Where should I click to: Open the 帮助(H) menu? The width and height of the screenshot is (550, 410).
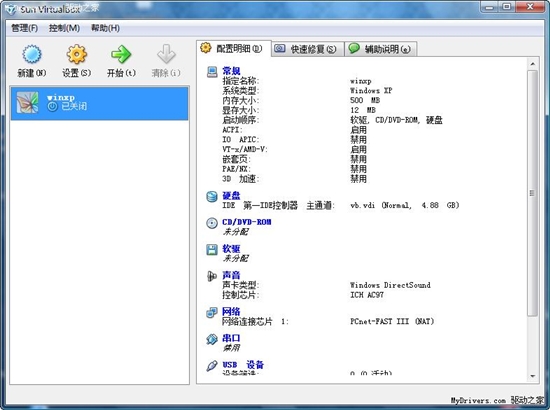point(106,28)
